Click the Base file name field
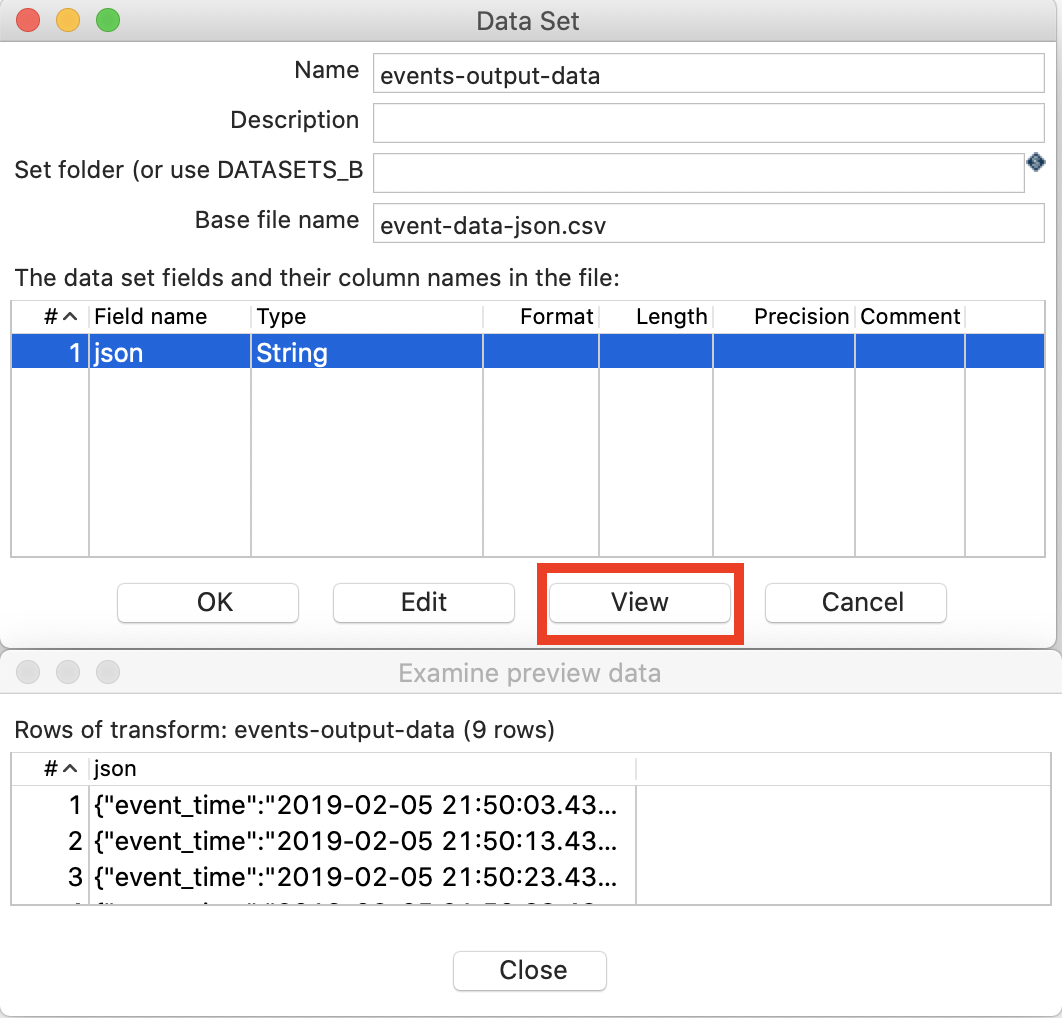The image size is (1062, 1018). tap(708, 223)
